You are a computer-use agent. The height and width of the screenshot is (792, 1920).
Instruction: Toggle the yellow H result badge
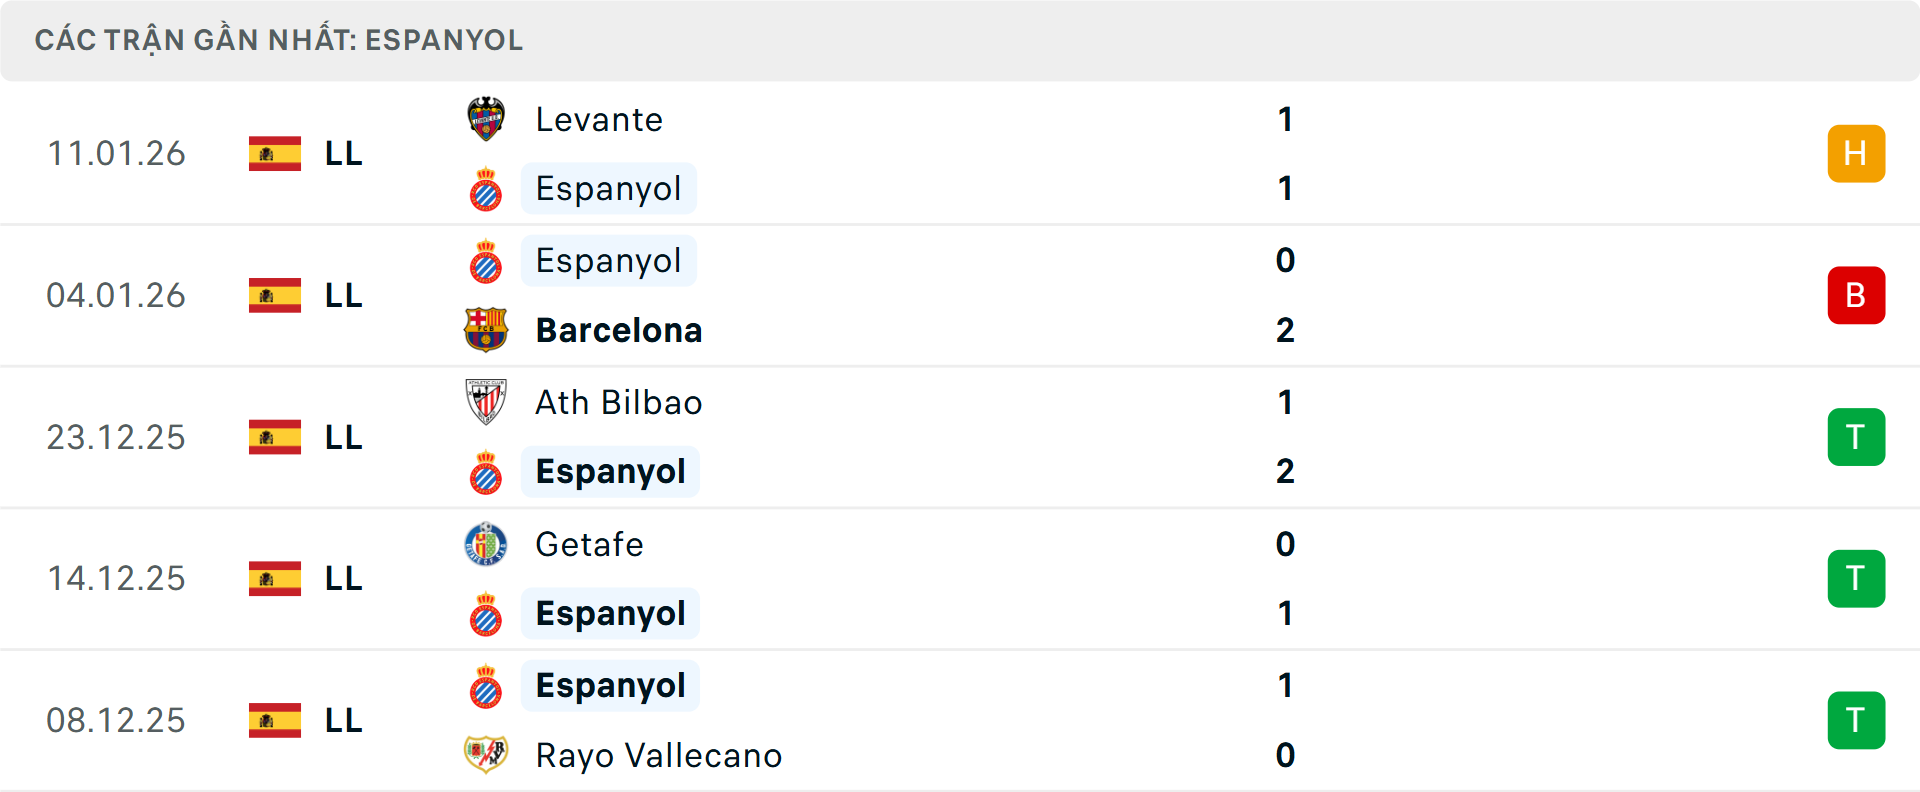coord(1856,153)
